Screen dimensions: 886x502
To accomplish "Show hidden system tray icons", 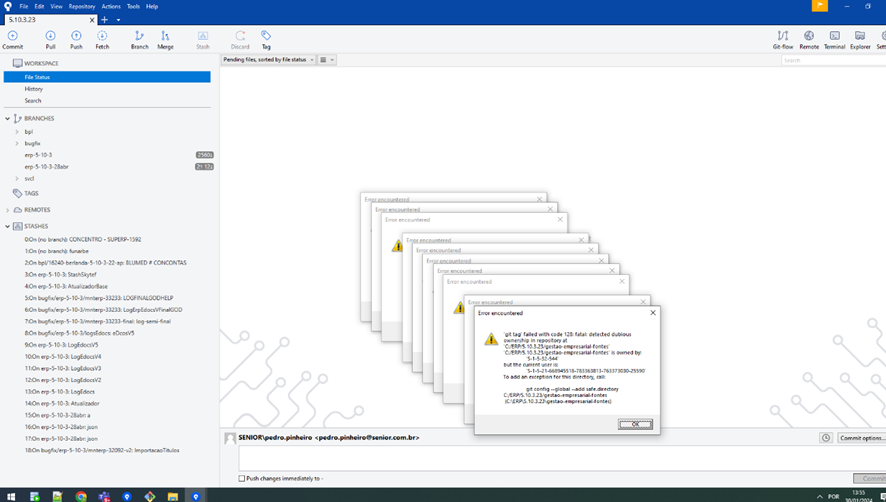I will point(819,496).
